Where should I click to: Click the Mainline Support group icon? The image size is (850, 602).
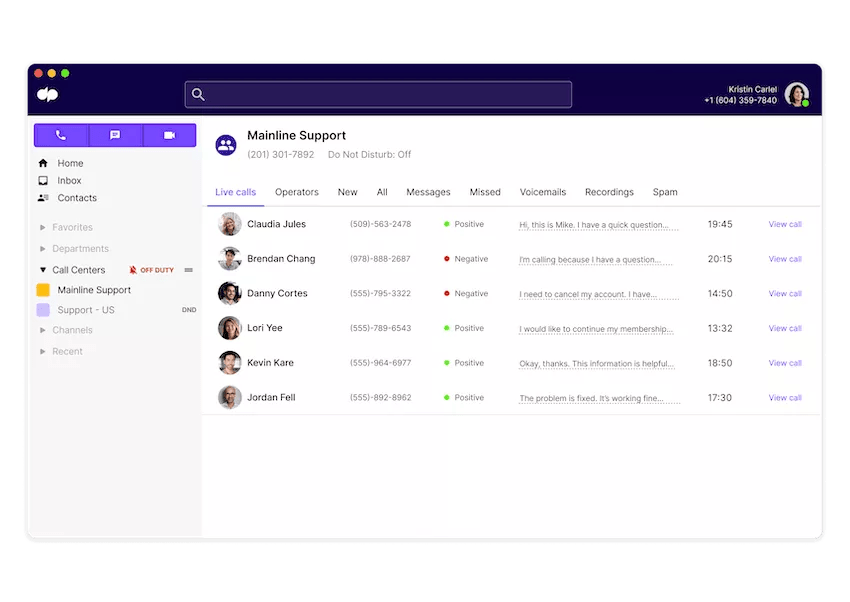coord(226,145)
